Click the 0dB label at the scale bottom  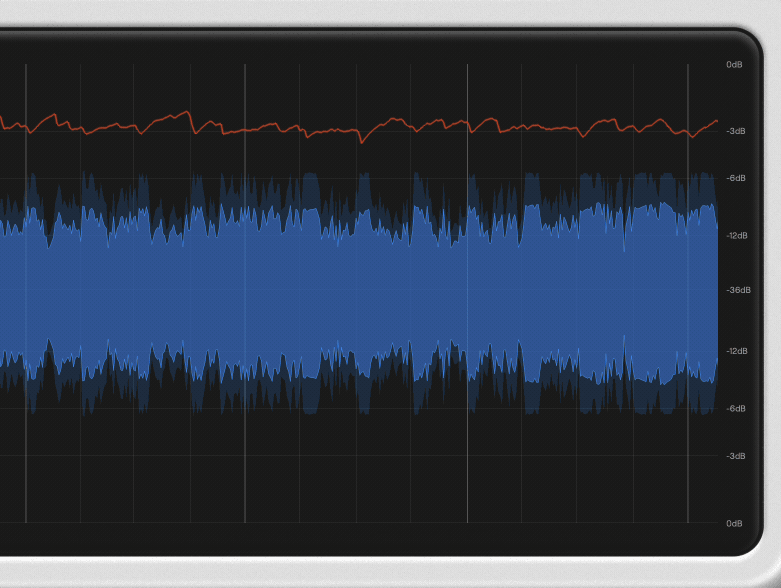click(734, 523)
